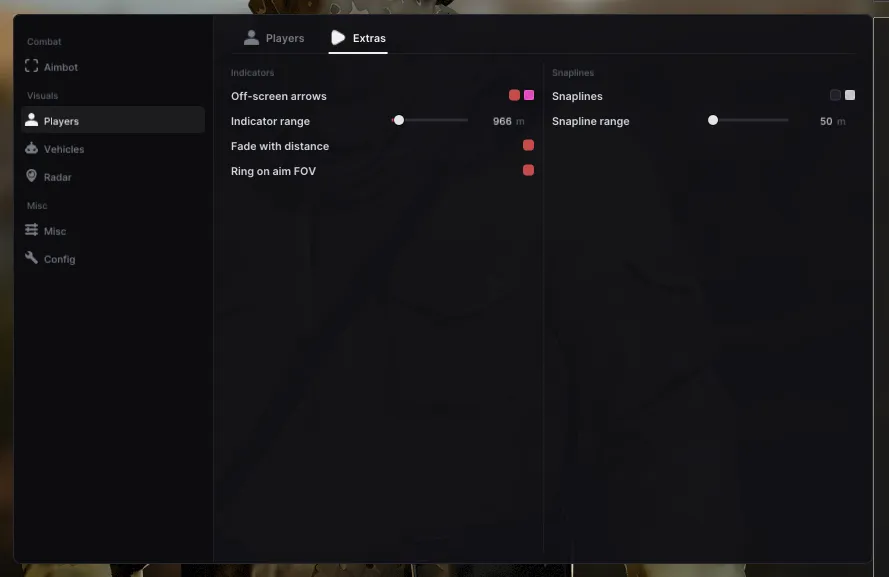Screen dimensions: 889x577
Task: Click the Vehicles icon in the sidebar
Action: tap(32, 148)
